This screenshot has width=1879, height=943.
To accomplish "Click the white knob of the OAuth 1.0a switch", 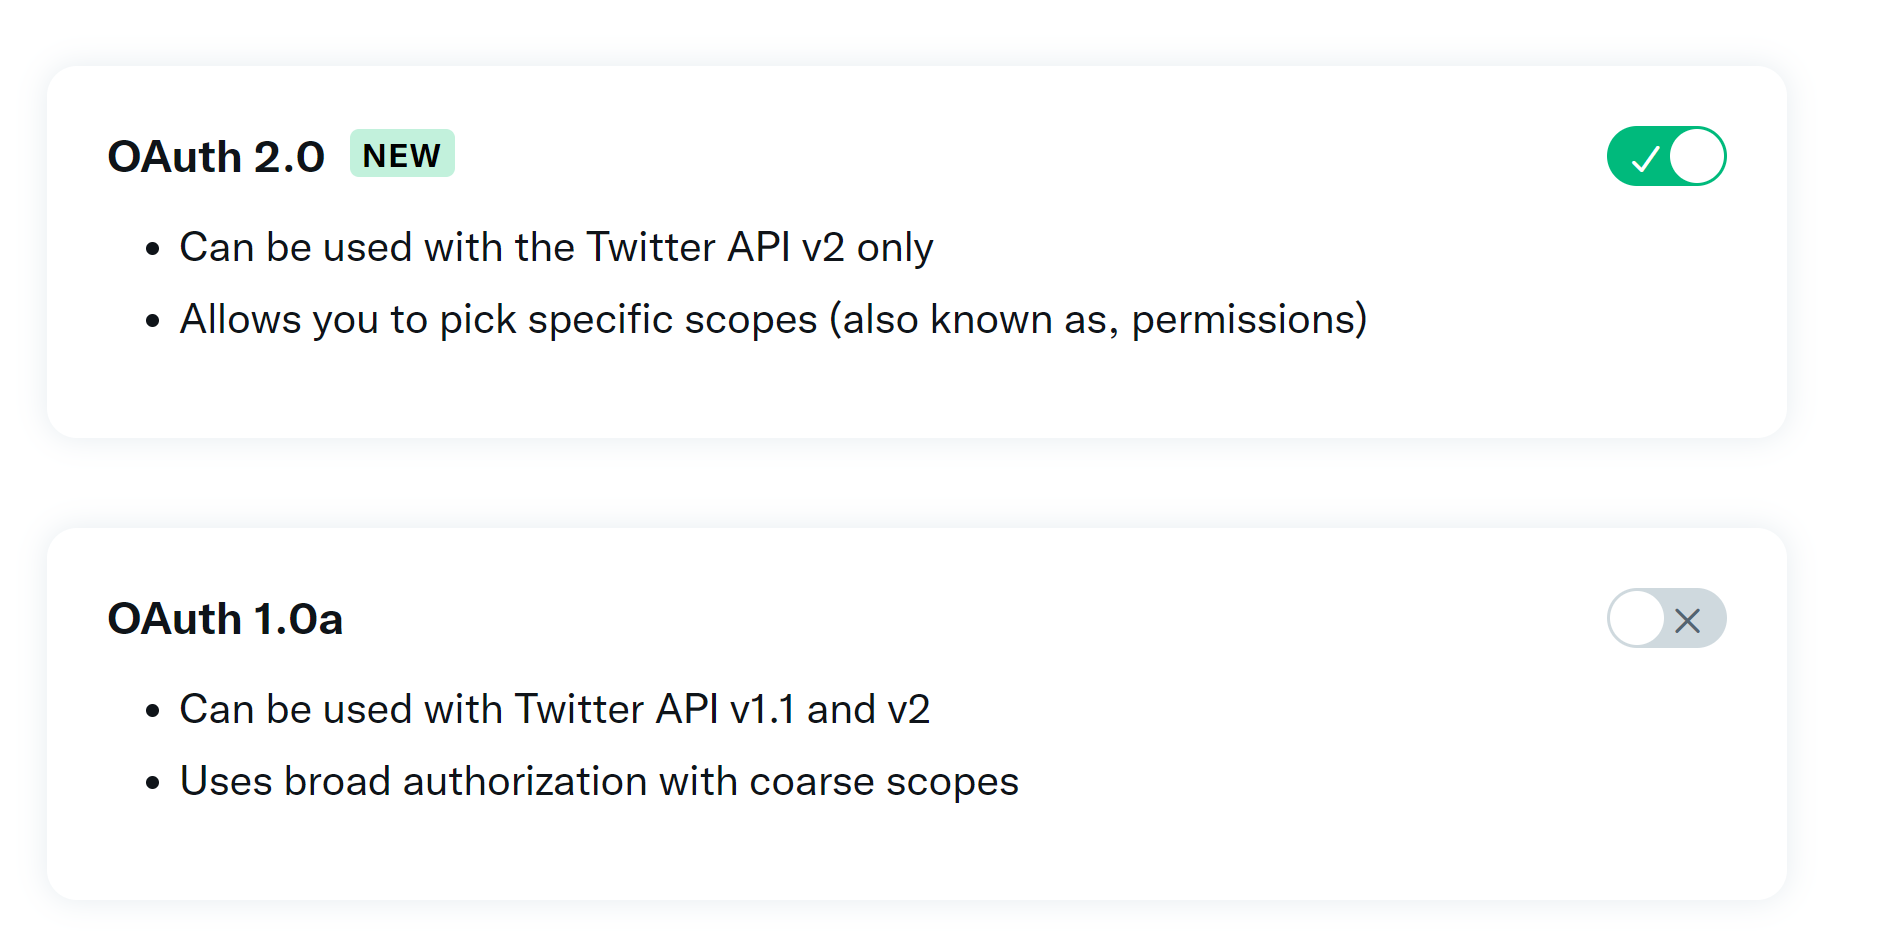I will click(x=1636, y=618).
